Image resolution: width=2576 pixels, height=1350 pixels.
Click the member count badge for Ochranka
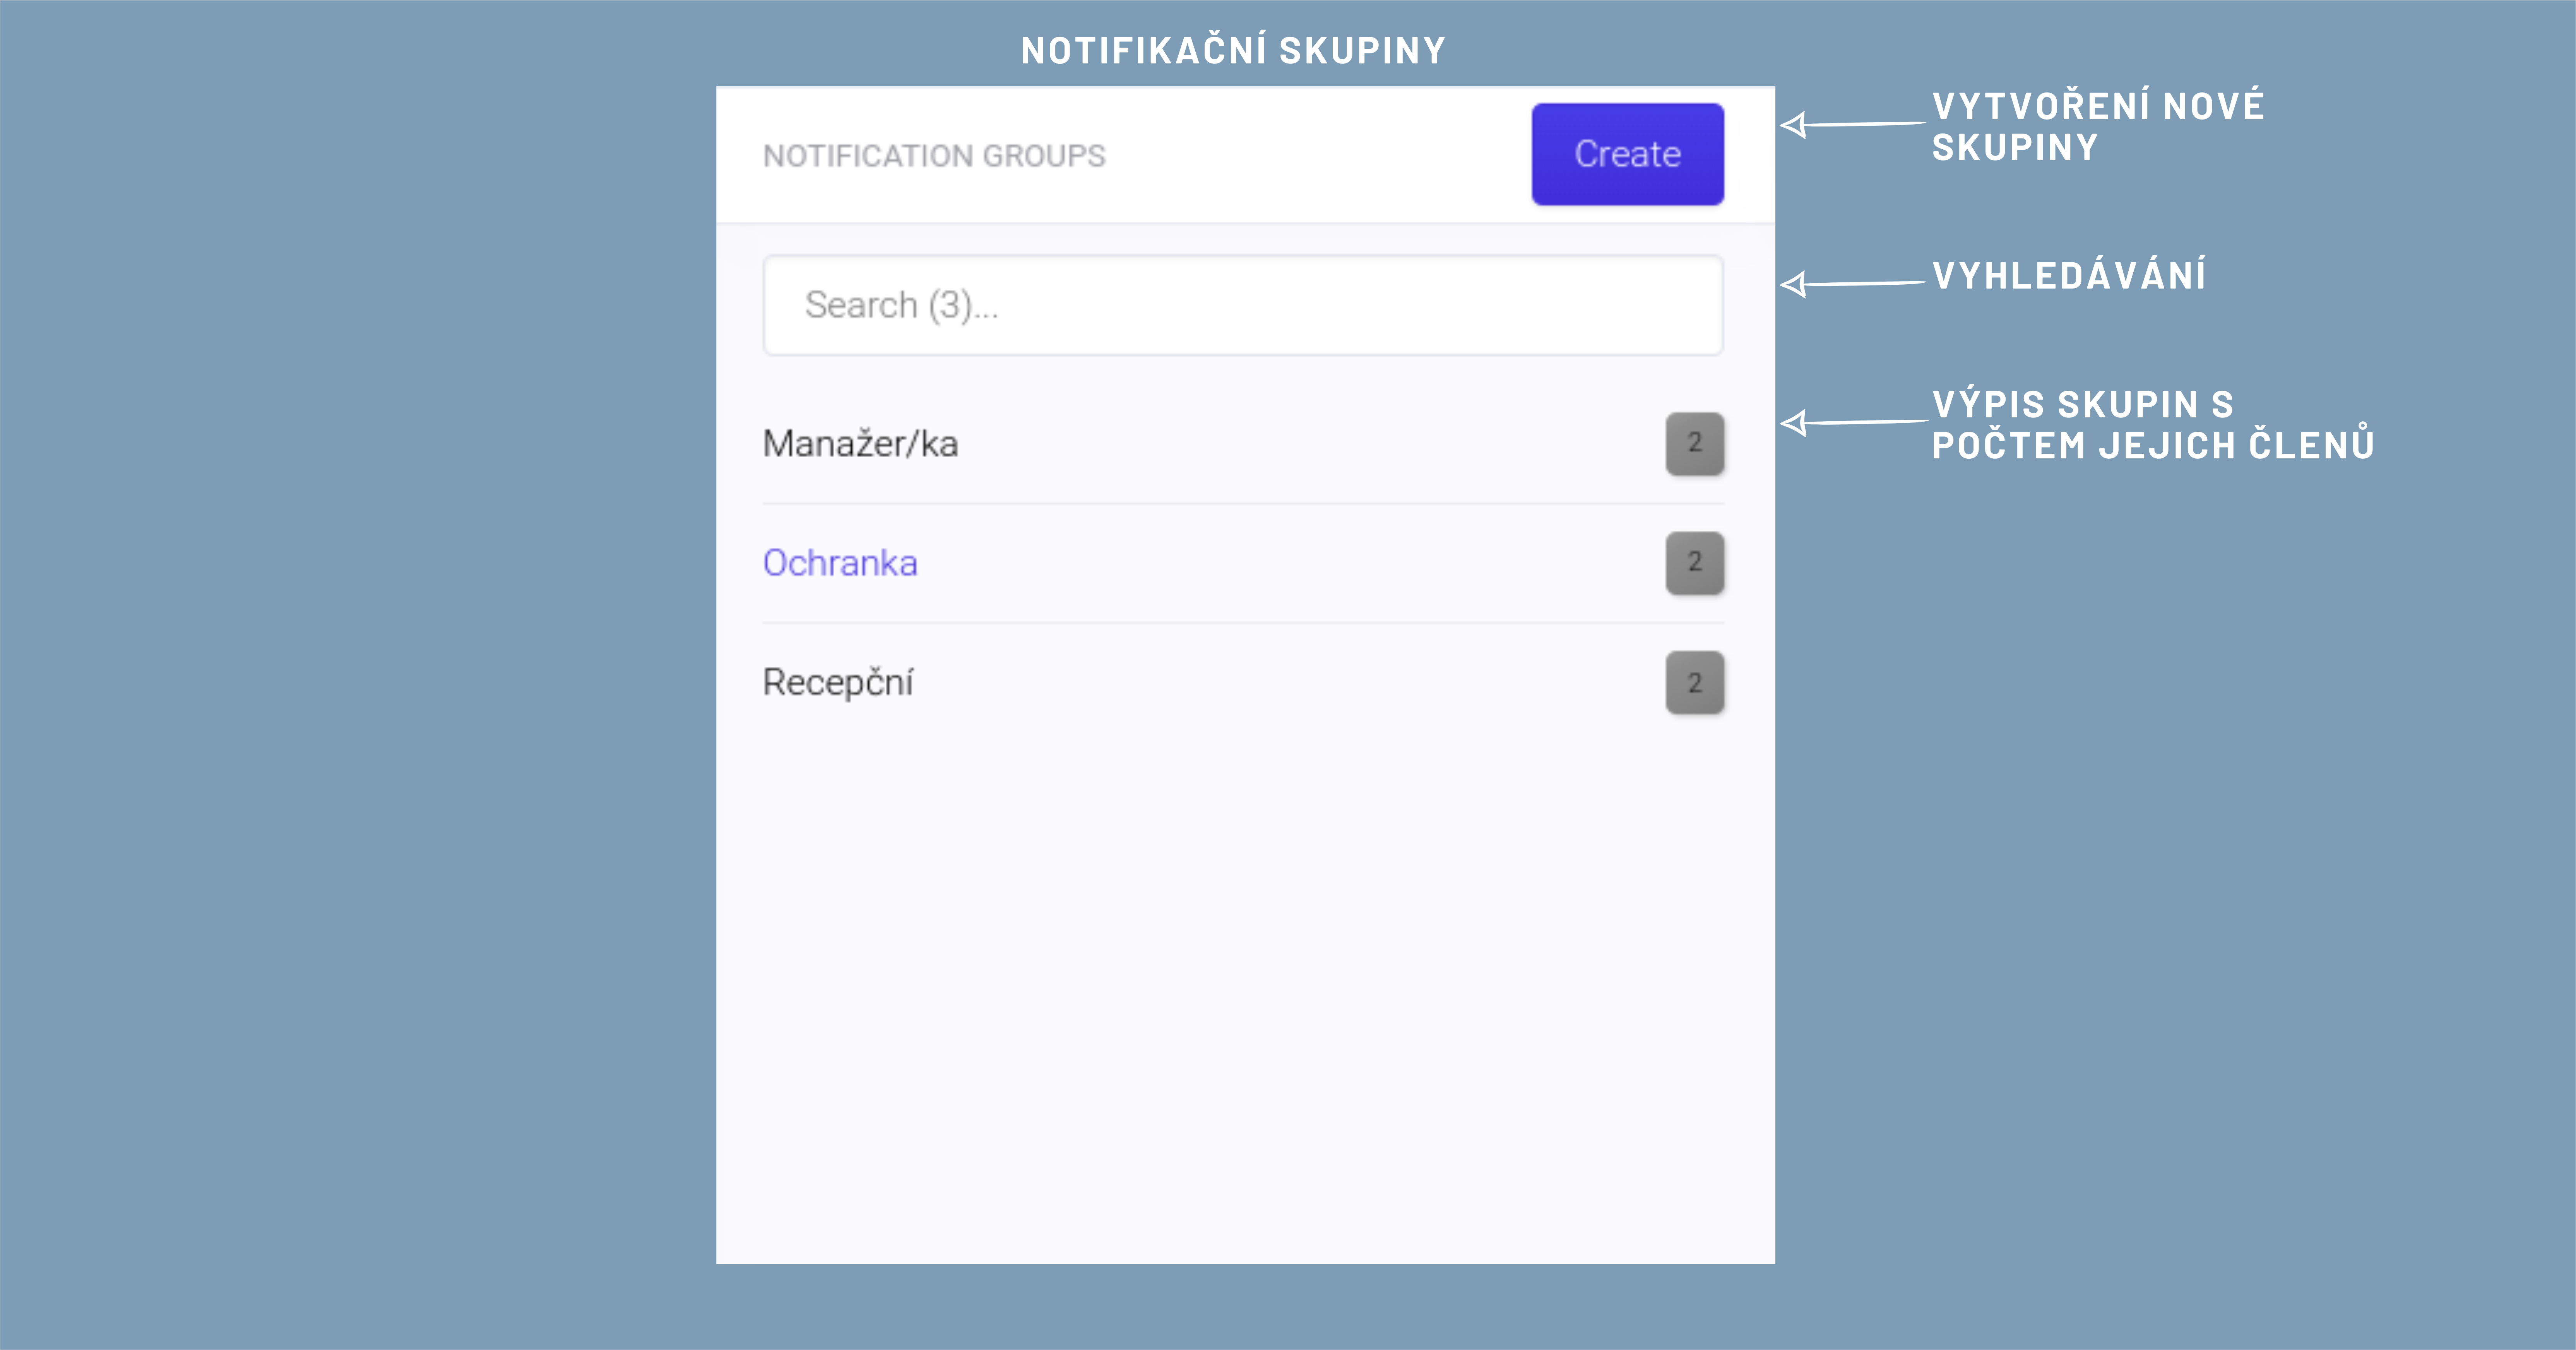(1694, 563)
